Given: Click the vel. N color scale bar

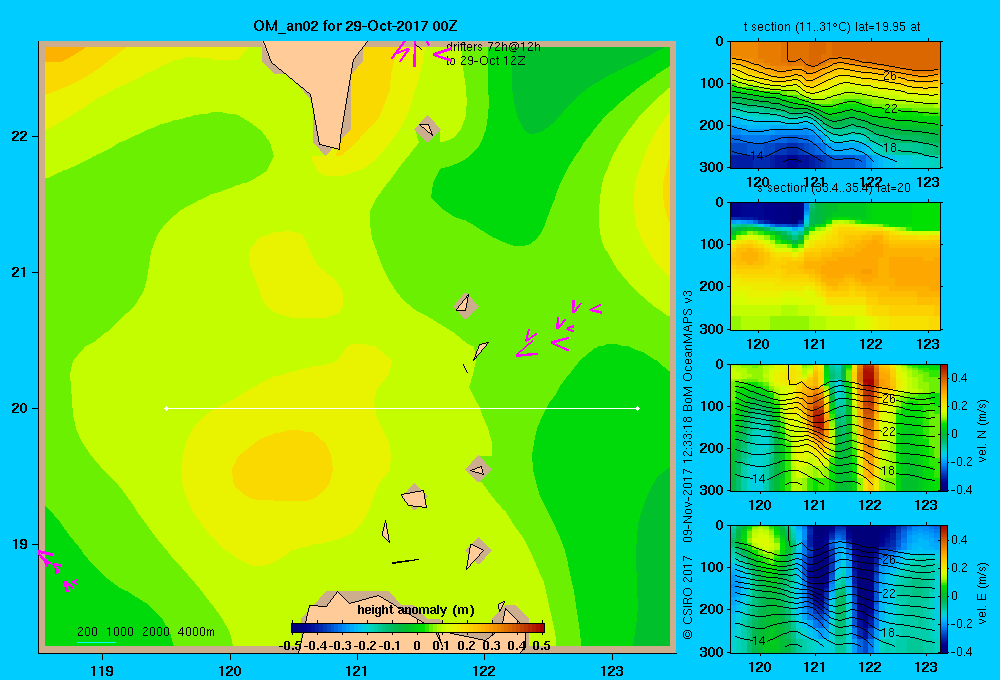Looking at the screenshot, I should click(x=945, y=427).
